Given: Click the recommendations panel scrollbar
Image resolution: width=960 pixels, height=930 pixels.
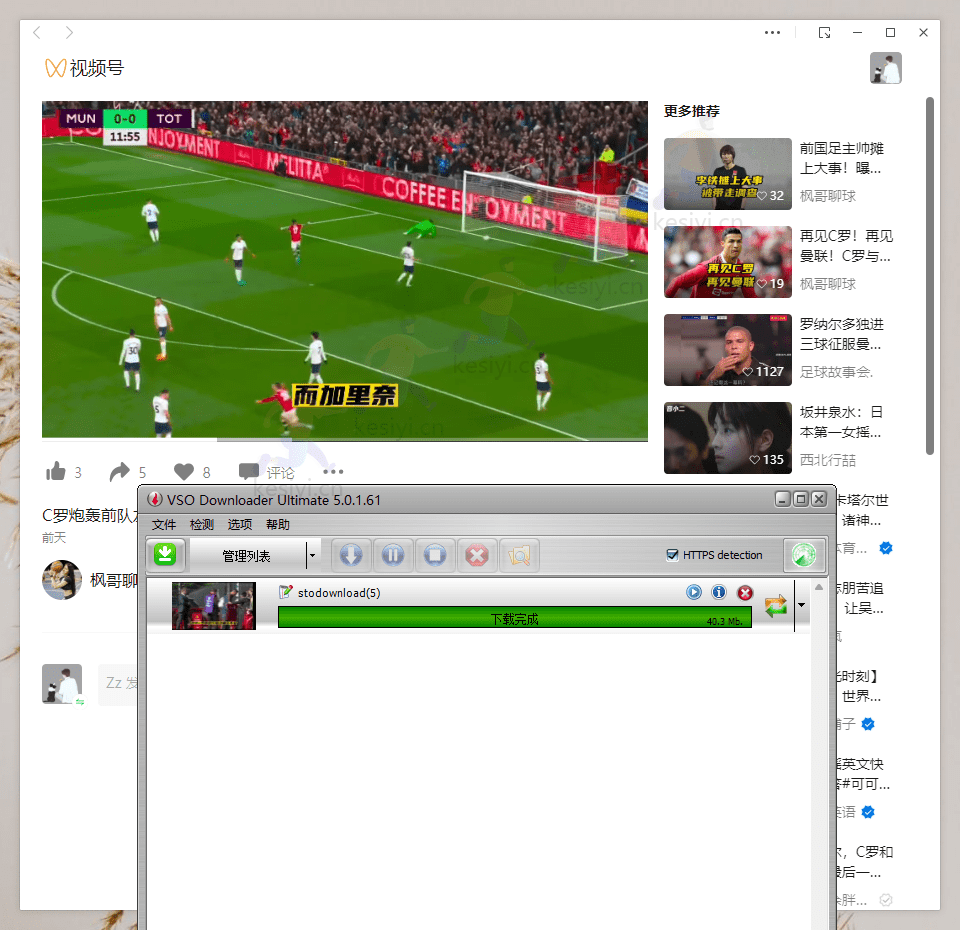Looking at the screenshot, I should click(x=929, y=276).
